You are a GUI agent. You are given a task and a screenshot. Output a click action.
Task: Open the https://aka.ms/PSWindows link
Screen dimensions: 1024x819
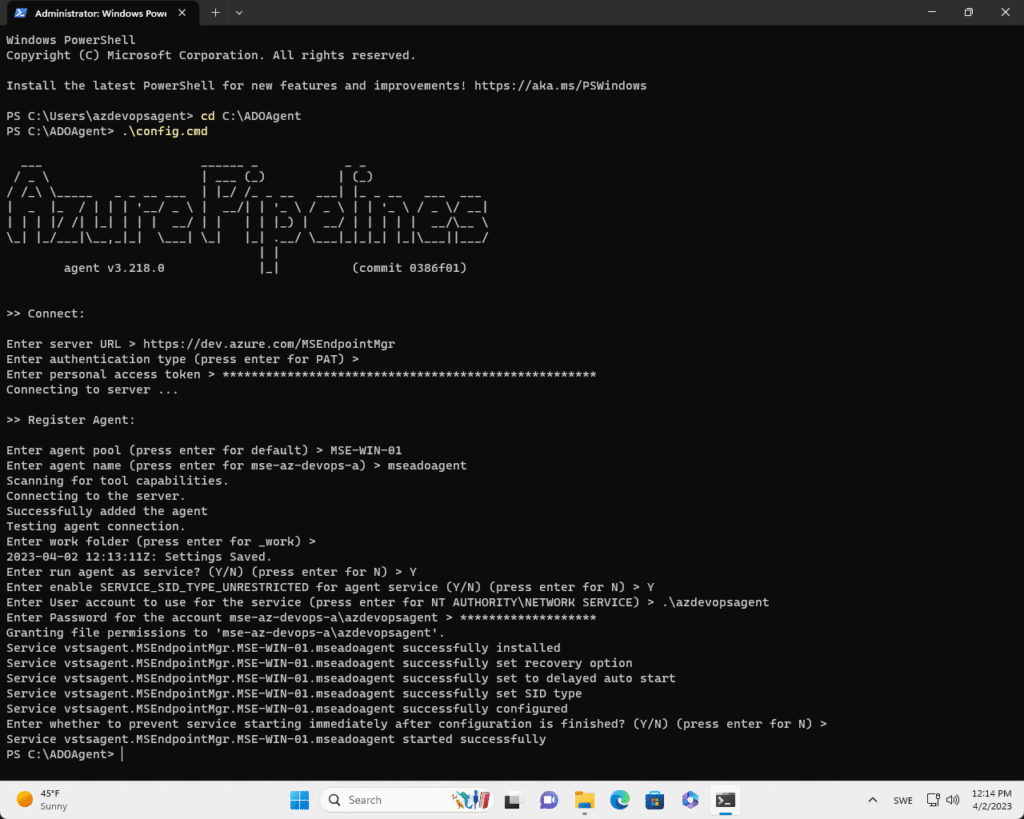tap(560, 86)
